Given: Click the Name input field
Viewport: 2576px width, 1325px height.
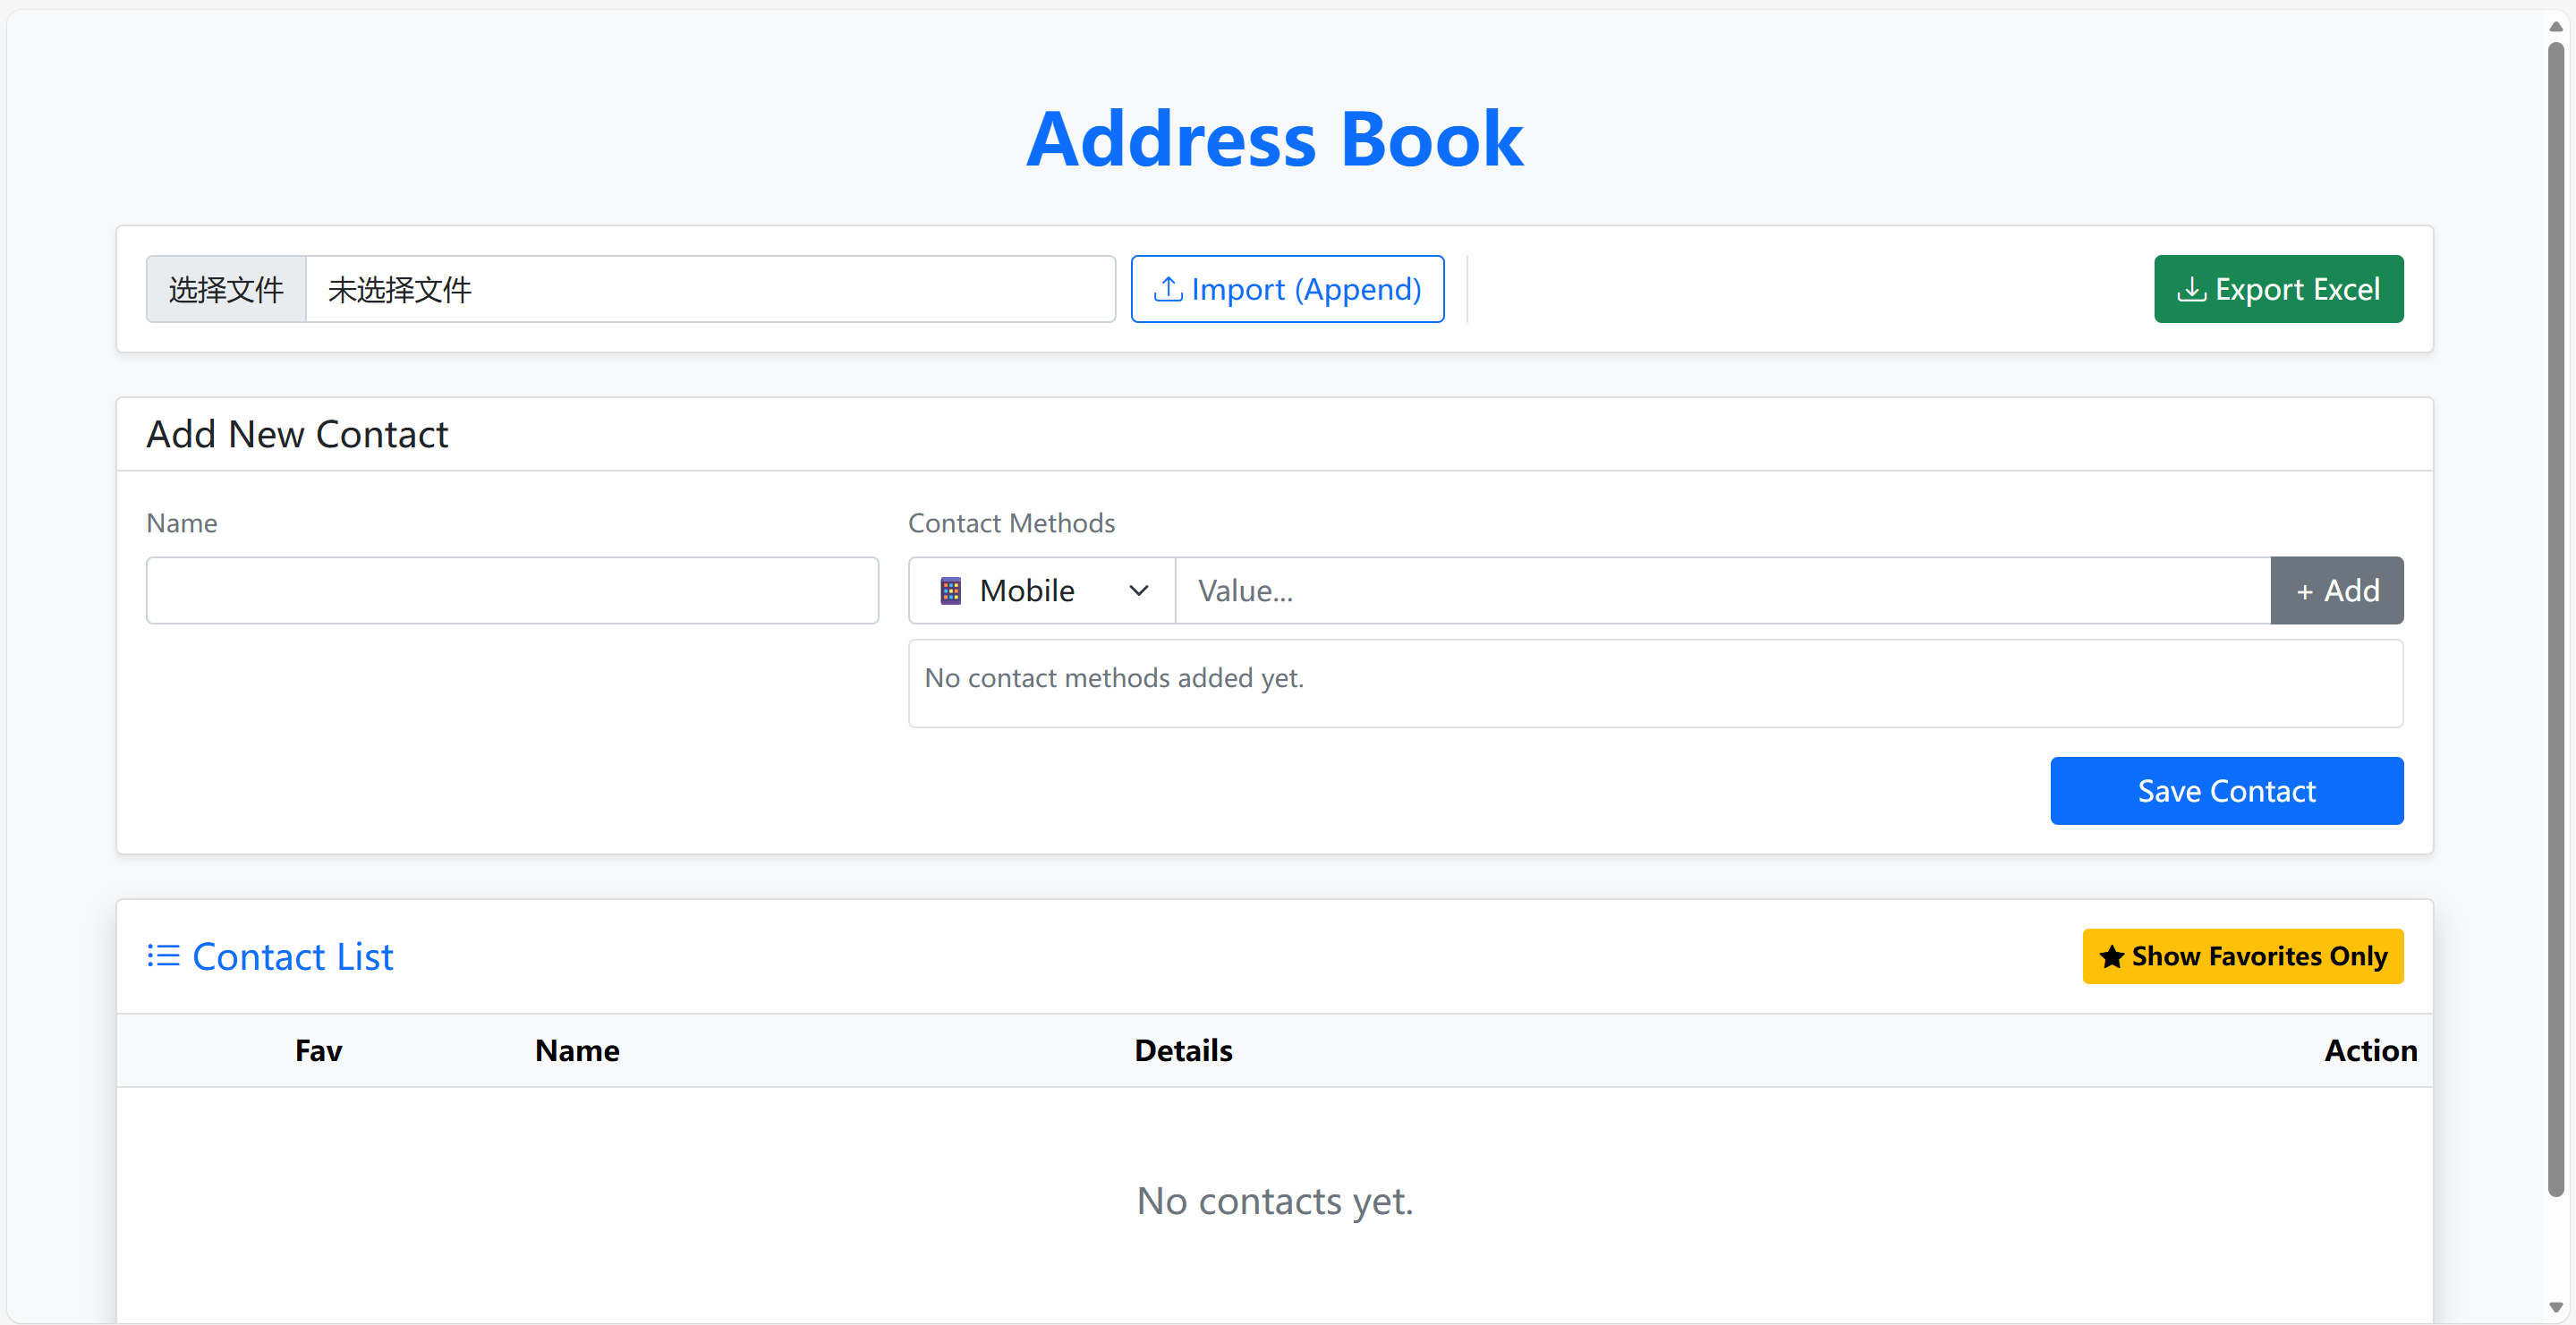Looking at the screenshot, I should 511,590.
